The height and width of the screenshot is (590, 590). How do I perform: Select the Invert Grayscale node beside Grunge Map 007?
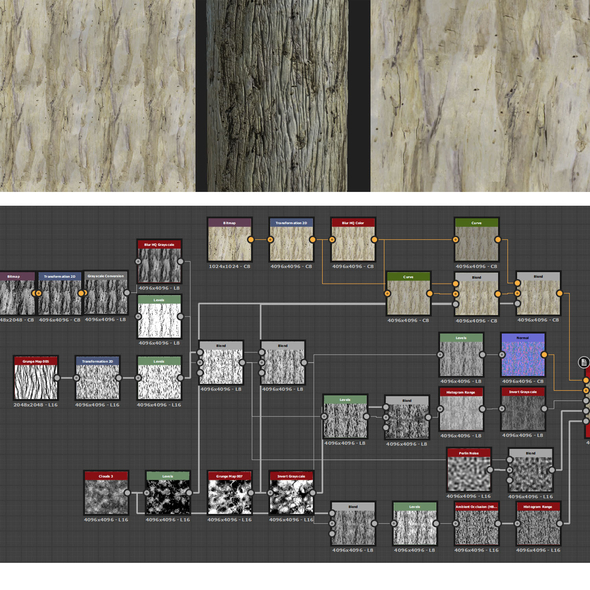pos(292,493)
